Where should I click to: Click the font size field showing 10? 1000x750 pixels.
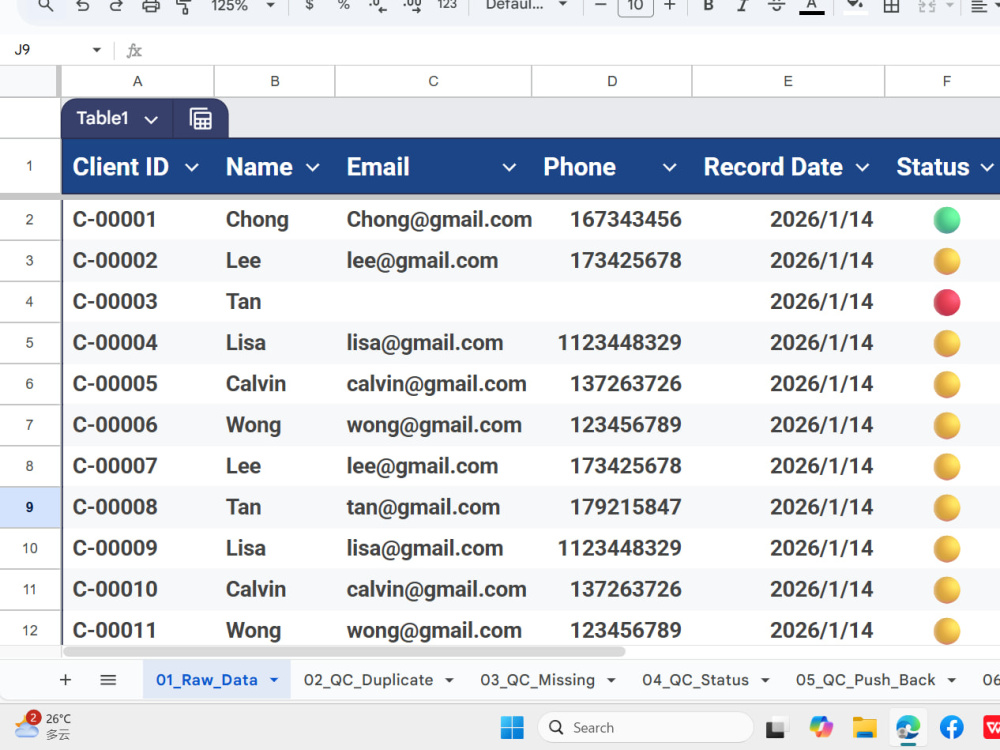click(635, 6)
